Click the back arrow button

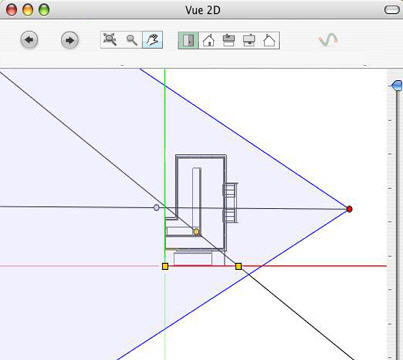[x=29, y=40]
